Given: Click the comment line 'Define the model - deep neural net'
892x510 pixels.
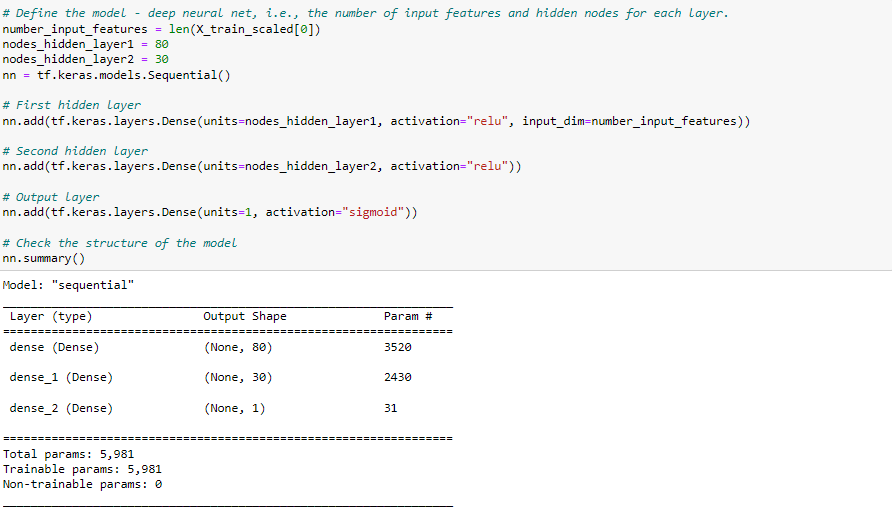Looking at the screenshot, I should click(x=365, y=13).
